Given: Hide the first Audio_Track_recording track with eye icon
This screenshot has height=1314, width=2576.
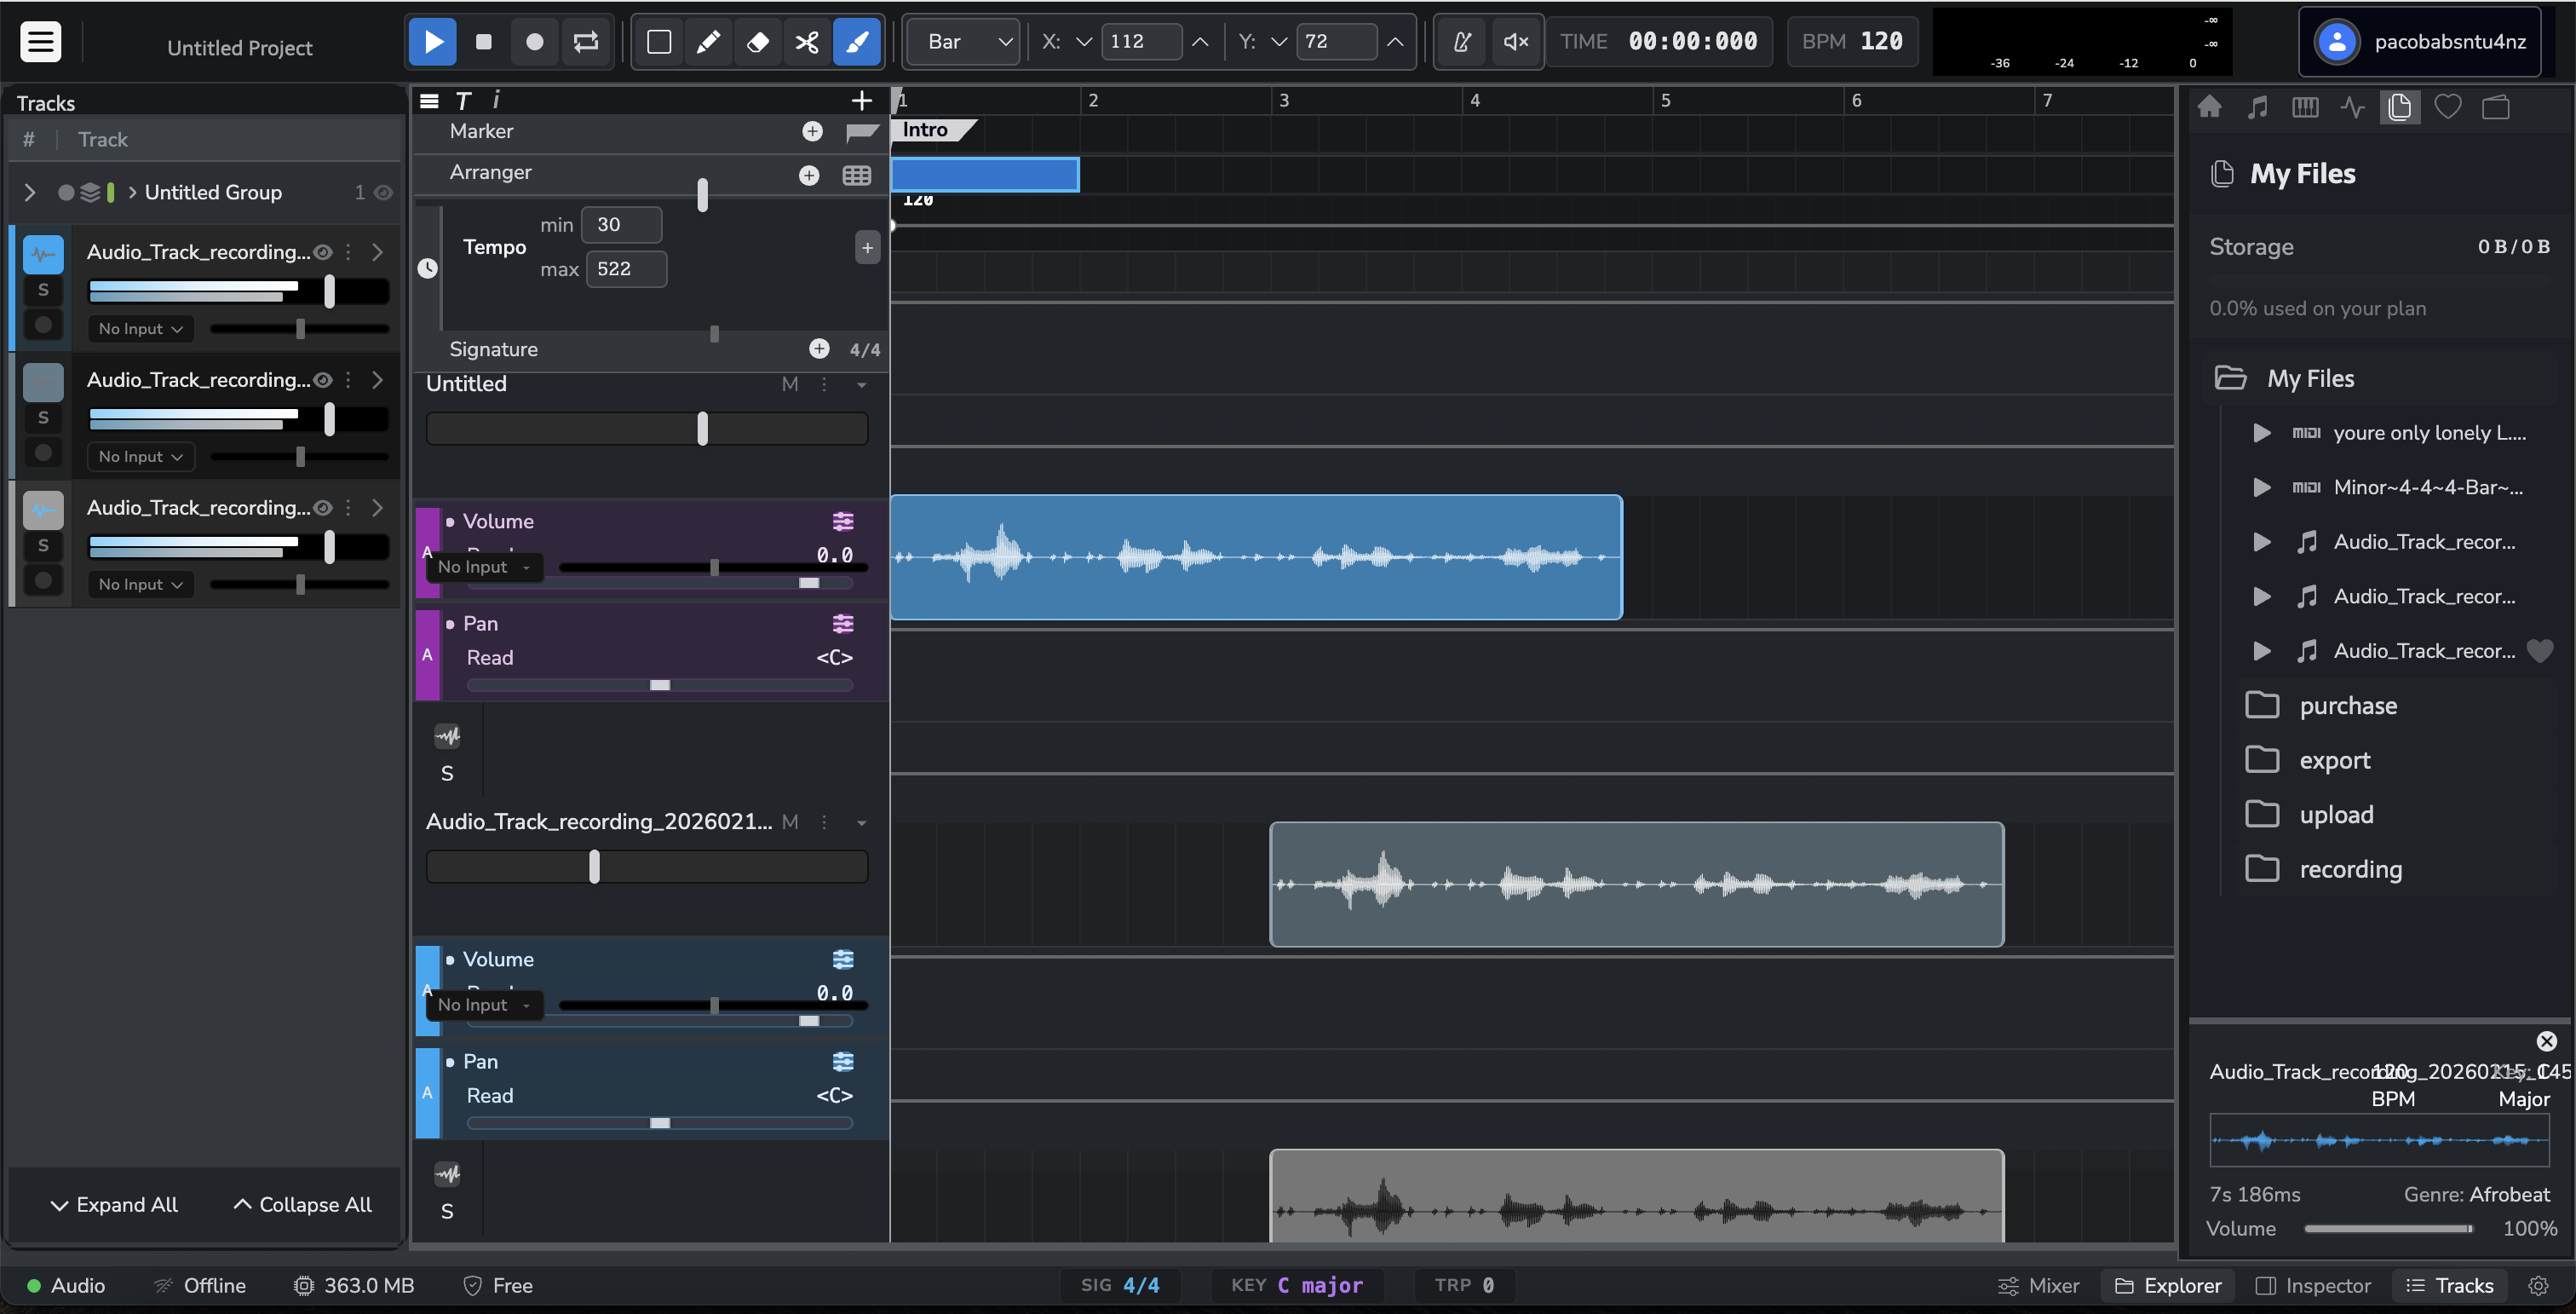Looking at the screenshot, I should click(x=322, y=252).
